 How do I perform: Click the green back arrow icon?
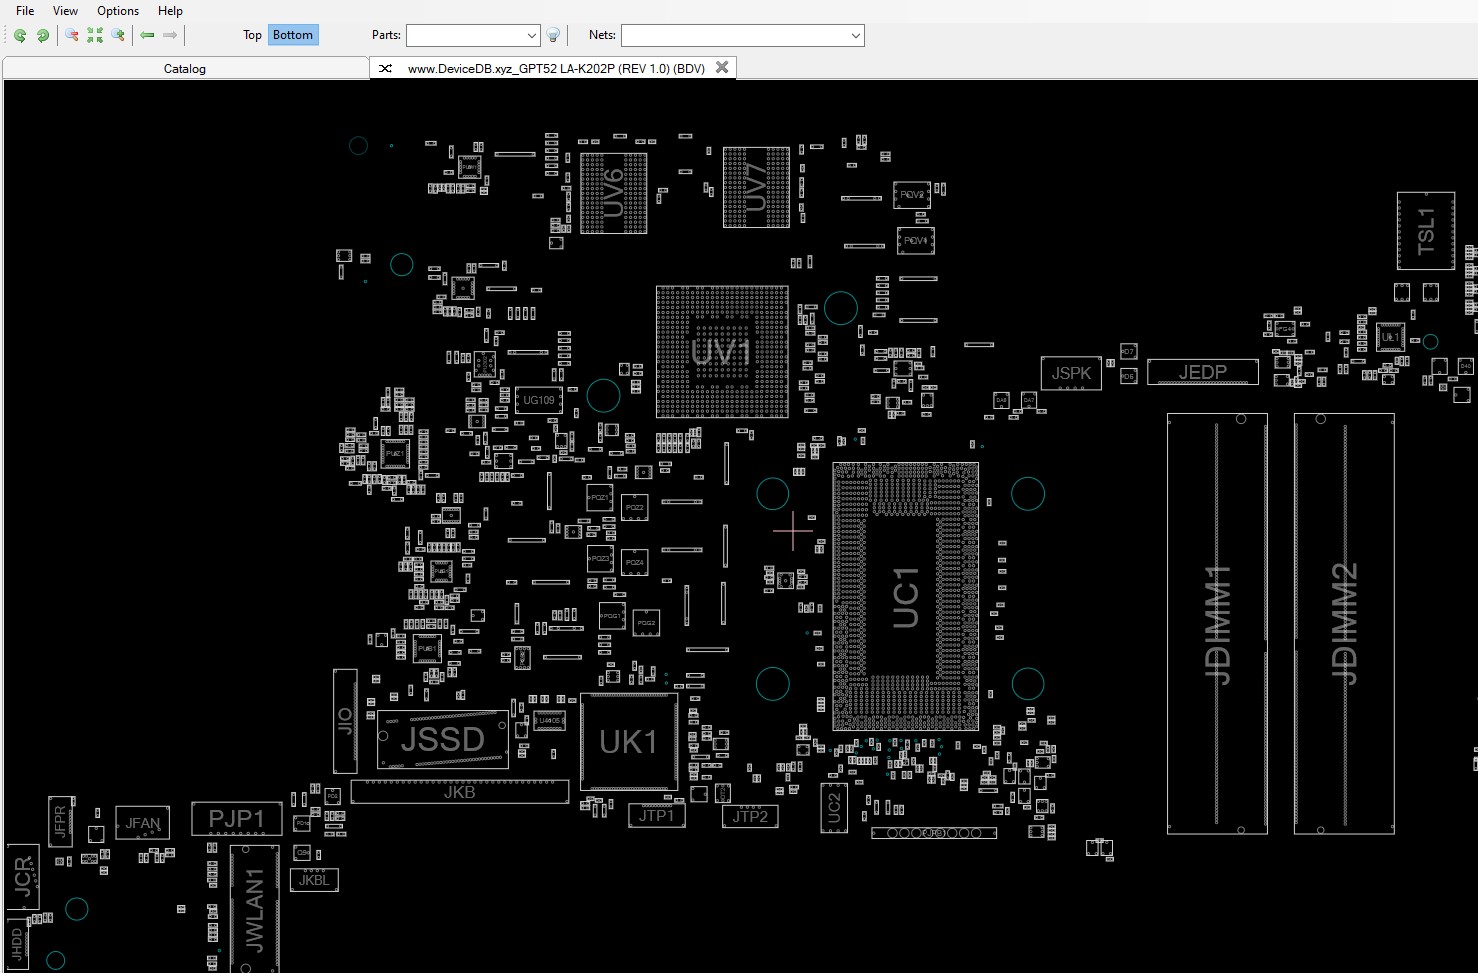(x=147, y=35)
